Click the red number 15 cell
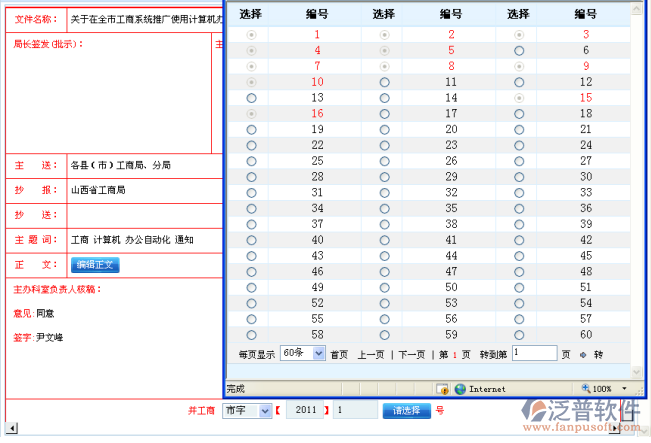 (x=585, y=98)
